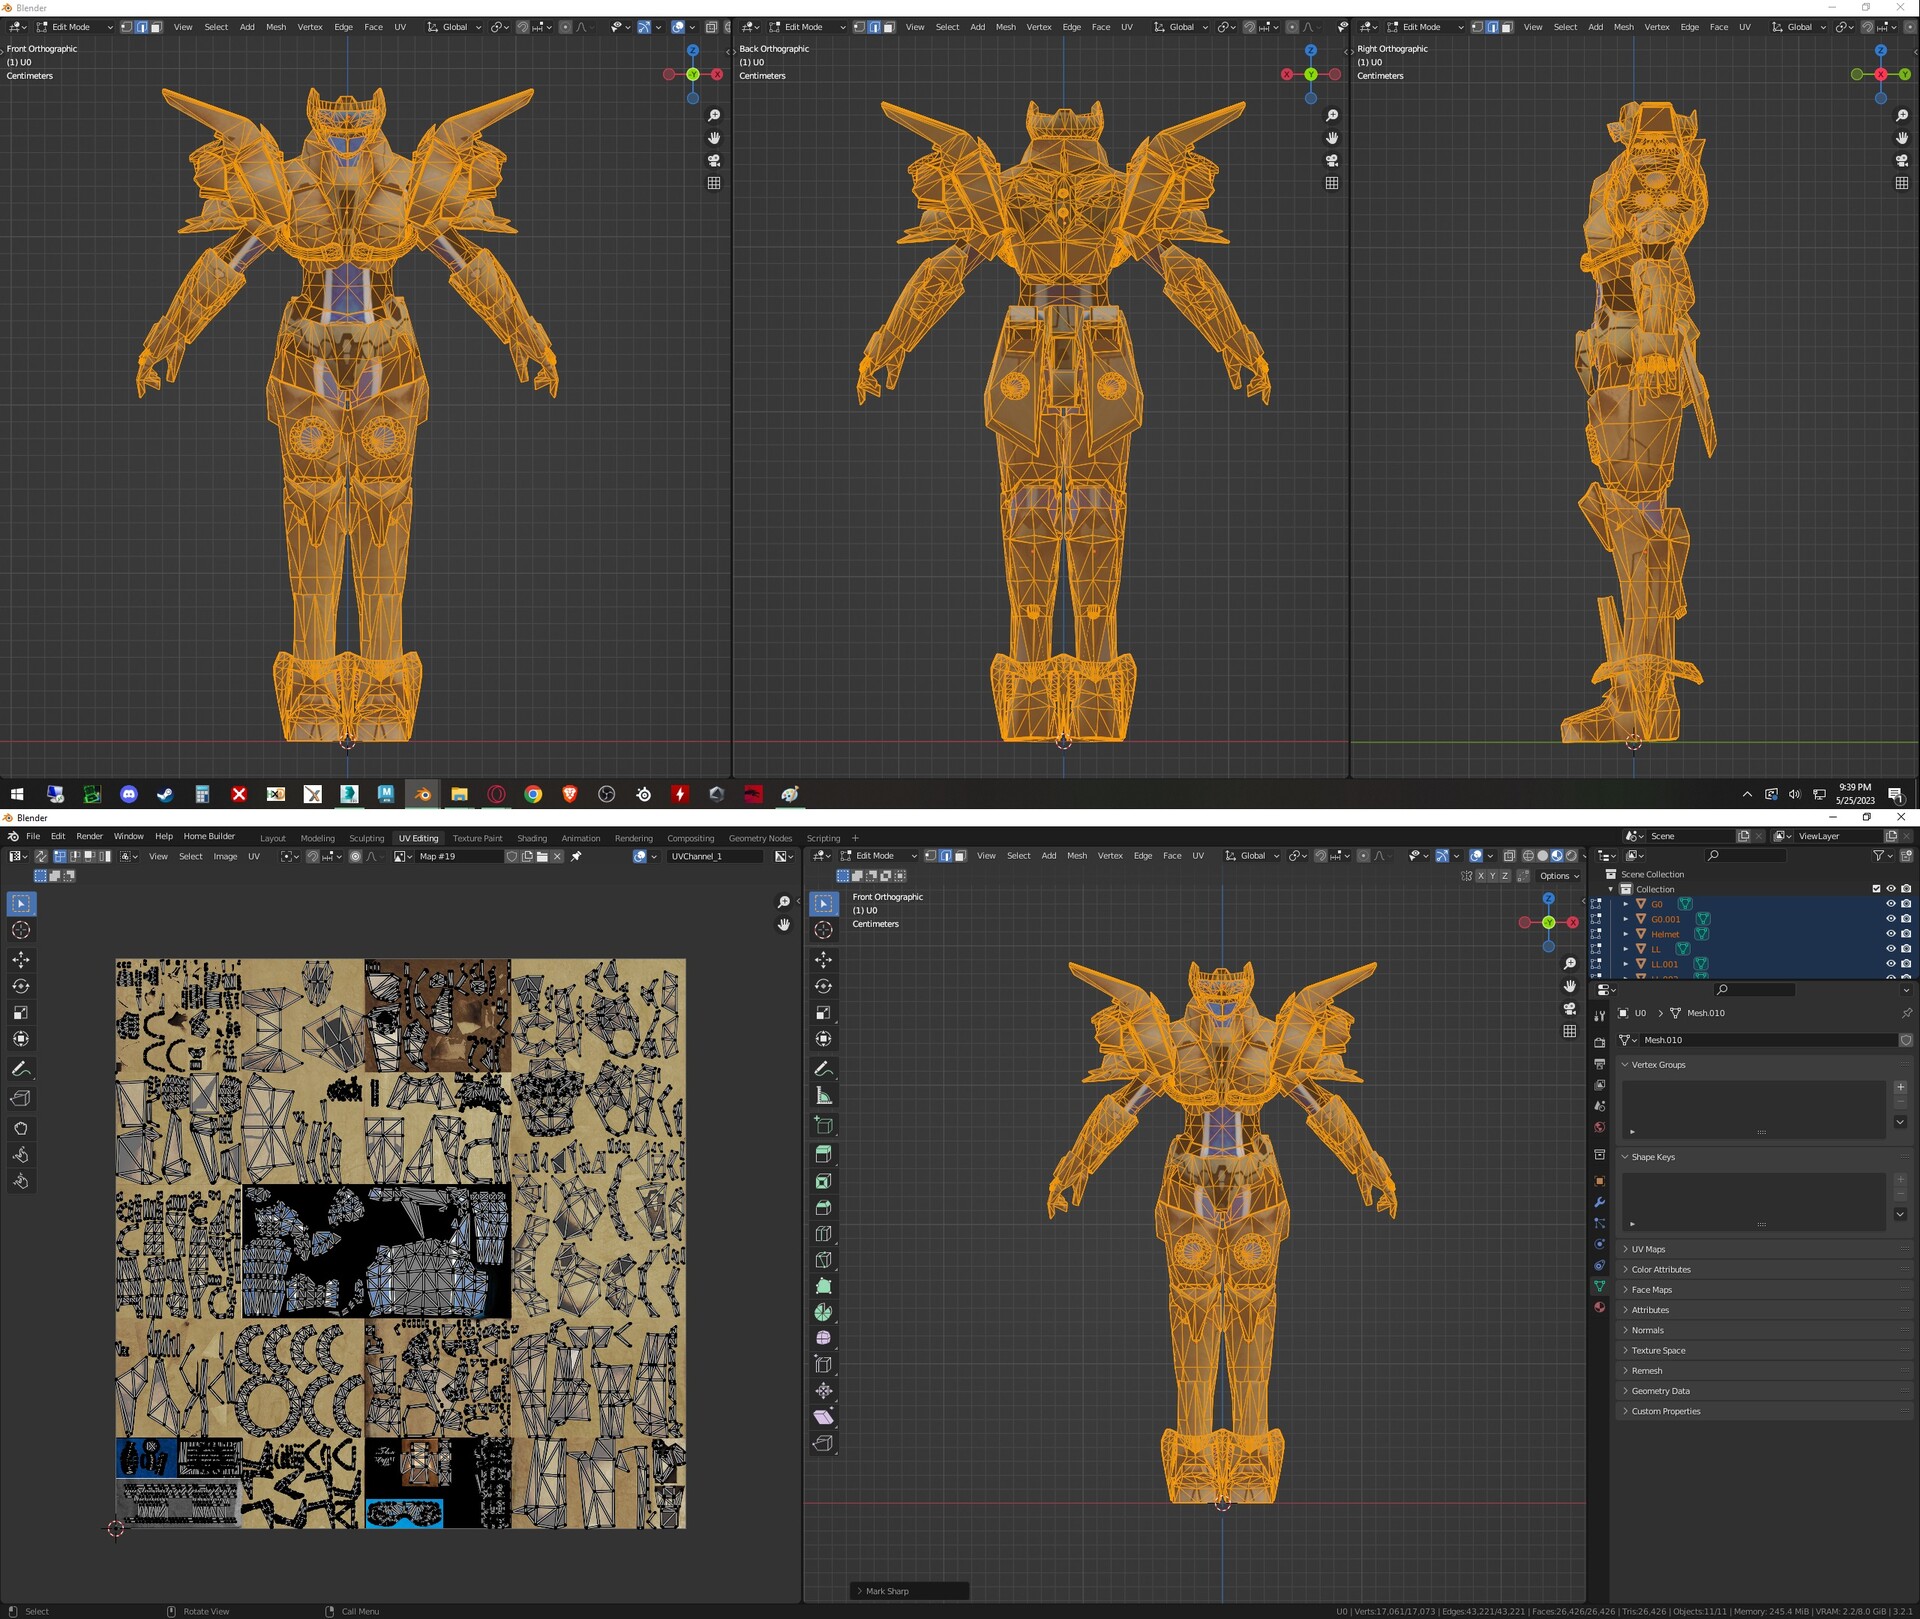1920x1619 pixels.
Task: Disable render for the G0 object
Action: (x=1906, y=904)
